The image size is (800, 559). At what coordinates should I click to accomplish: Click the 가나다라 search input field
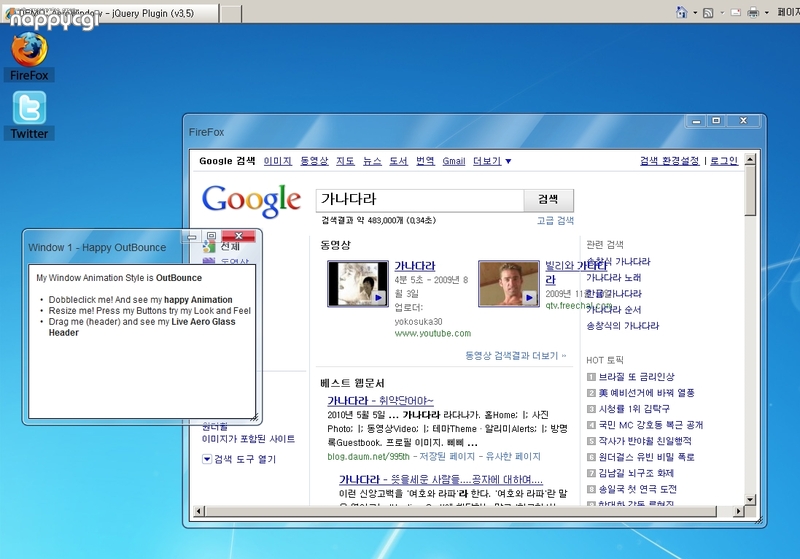click(x=420, y=199)
